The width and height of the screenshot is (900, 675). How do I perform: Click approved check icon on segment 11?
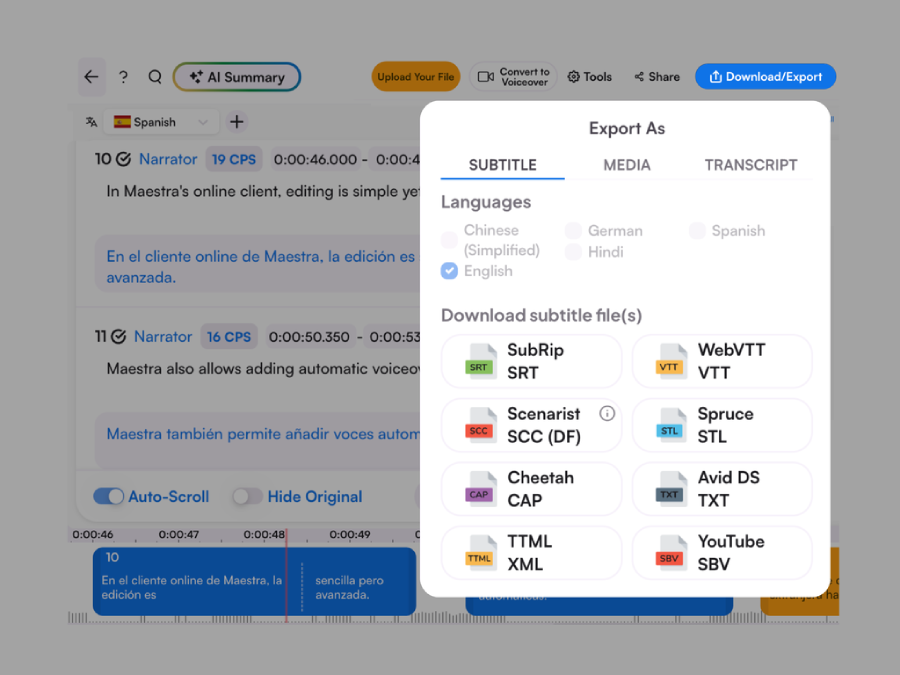coord(118,336)
